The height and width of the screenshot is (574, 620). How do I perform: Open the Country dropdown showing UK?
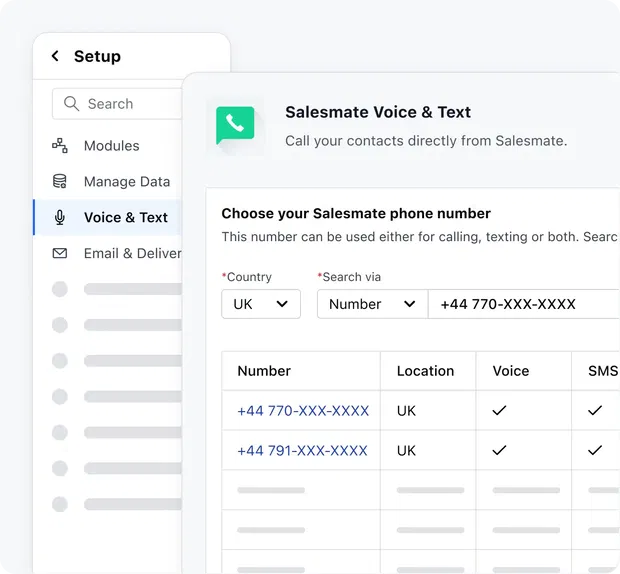[261, 304]
